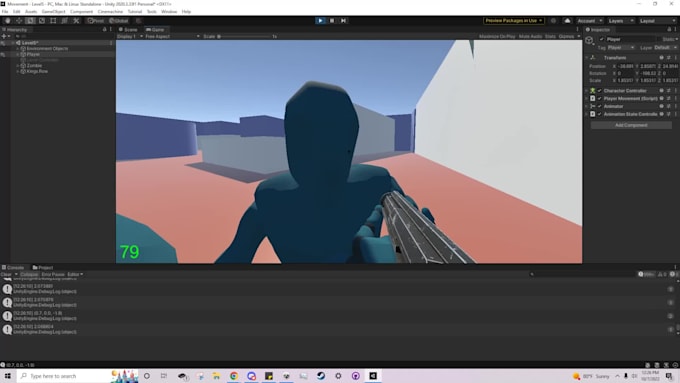Open the Tag Player dropdown
680x383 pixels.
(x=621, y=48)
